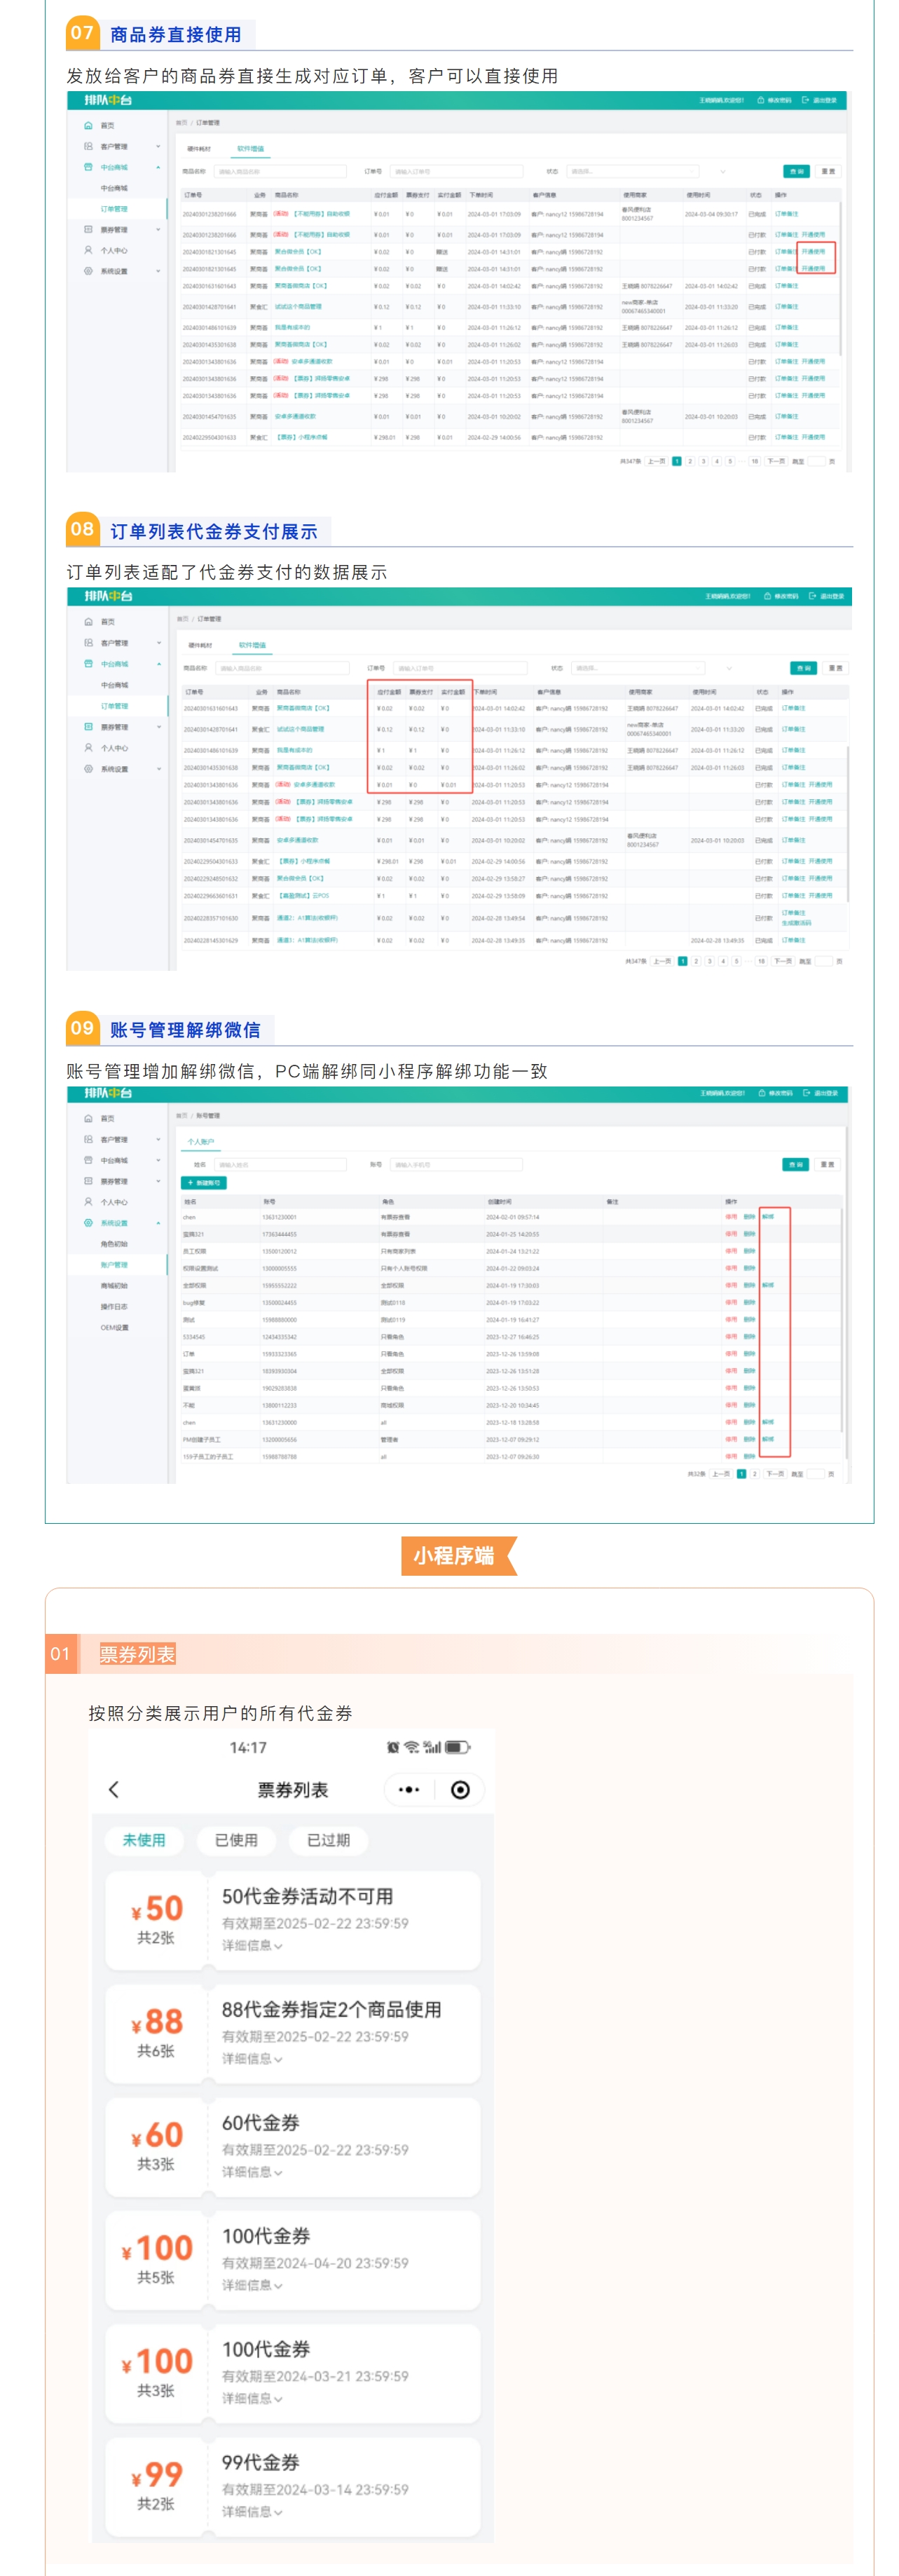899x2576 pixels.
Task: Click 下一页 in section 09 pagination
Action: coord(775,1474)
